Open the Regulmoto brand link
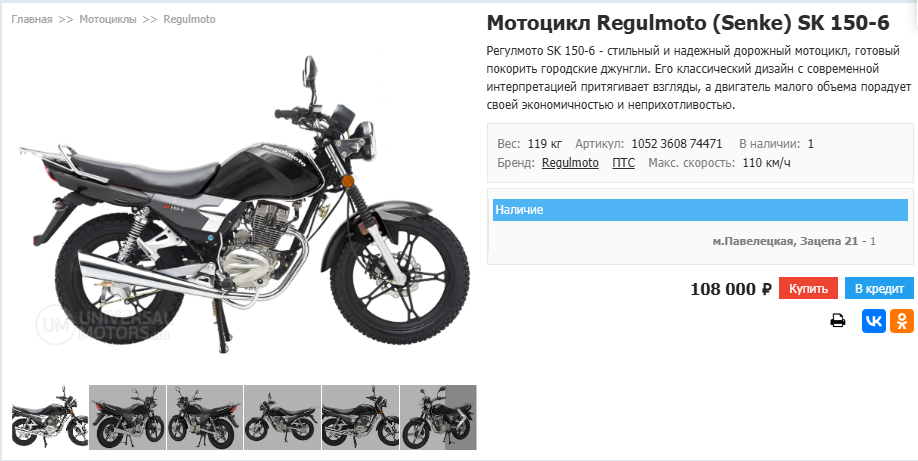The image size is (918, 461). pos(570,163)
